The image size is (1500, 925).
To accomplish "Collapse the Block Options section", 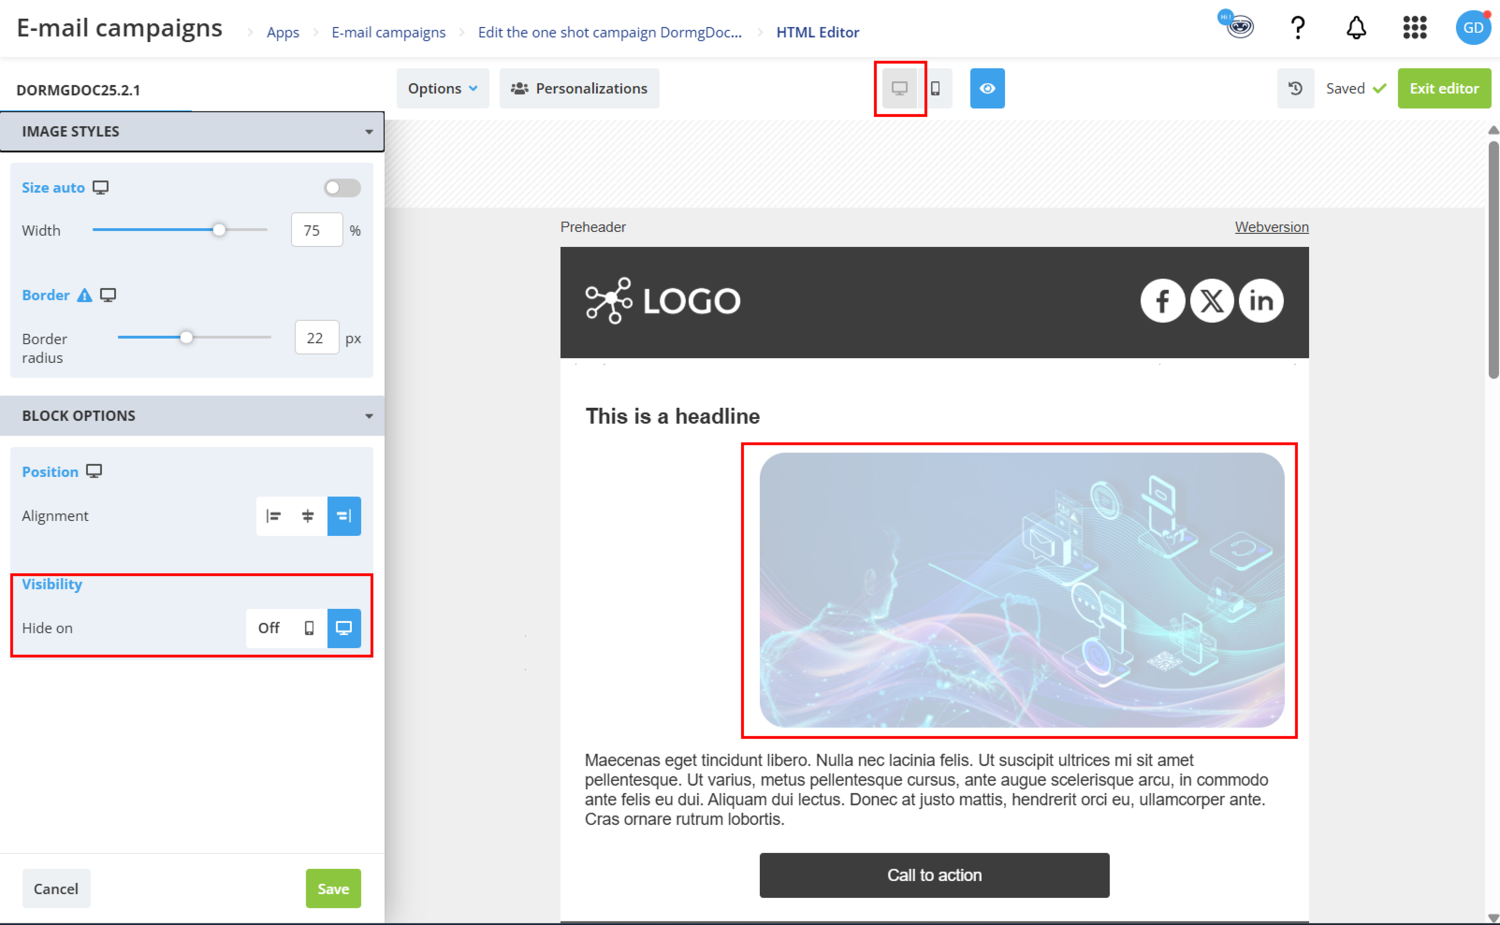I will point(192,415).
